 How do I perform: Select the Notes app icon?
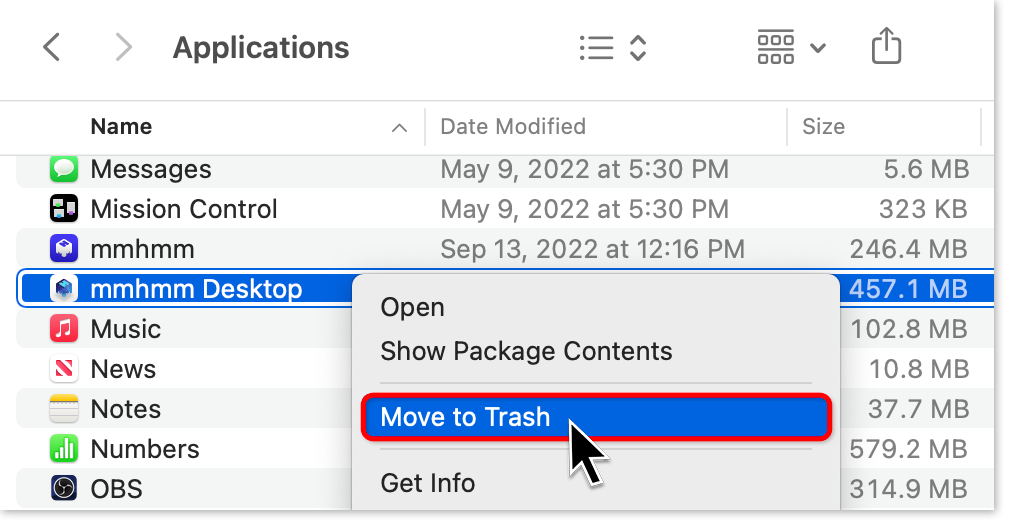coord(64,409)
